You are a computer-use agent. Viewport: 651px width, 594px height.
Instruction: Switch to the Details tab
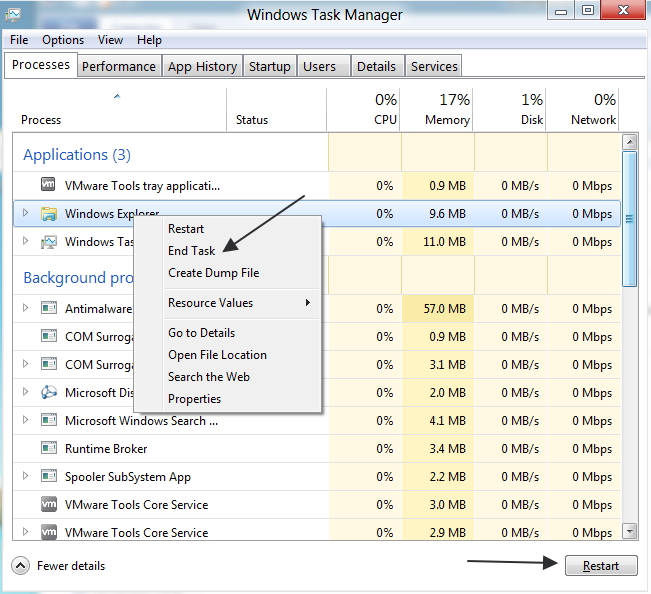[377, 66]
